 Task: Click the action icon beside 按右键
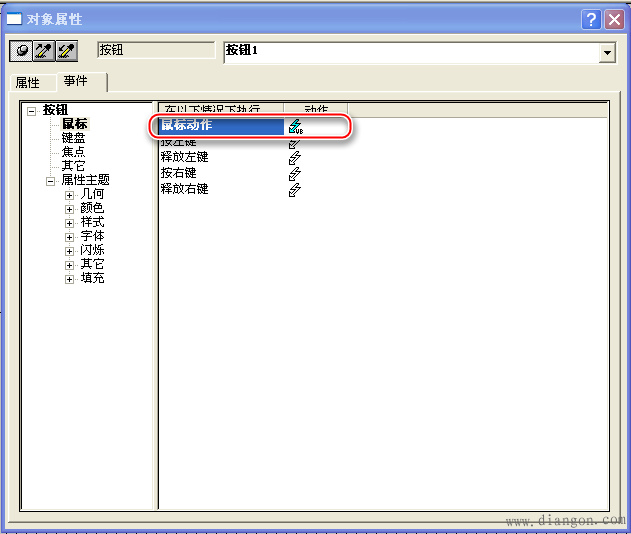(x=294, y=174)
